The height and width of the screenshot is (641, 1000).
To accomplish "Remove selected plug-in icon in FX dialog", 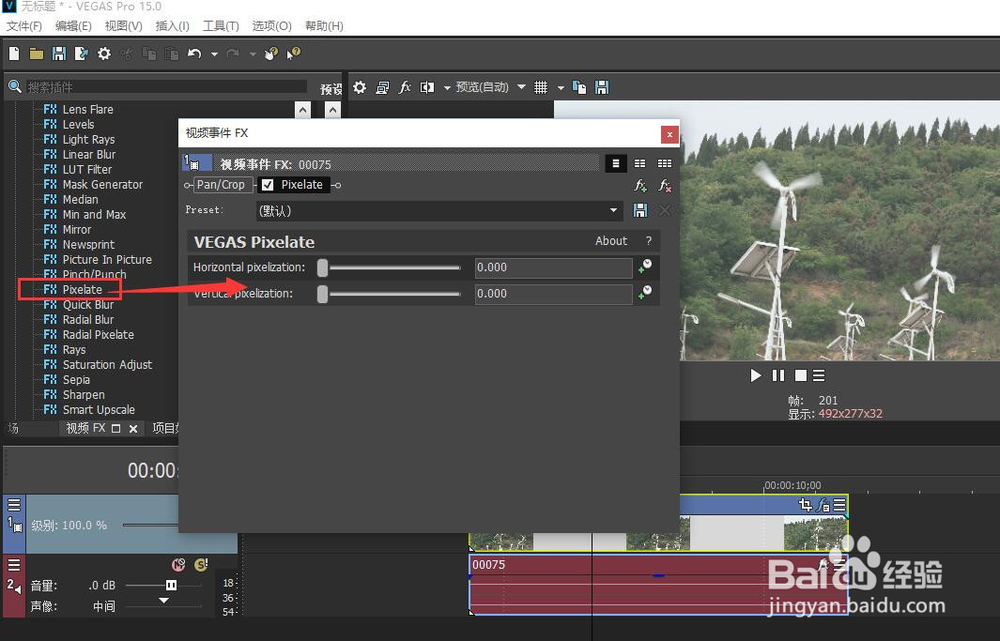I will 665,186.
